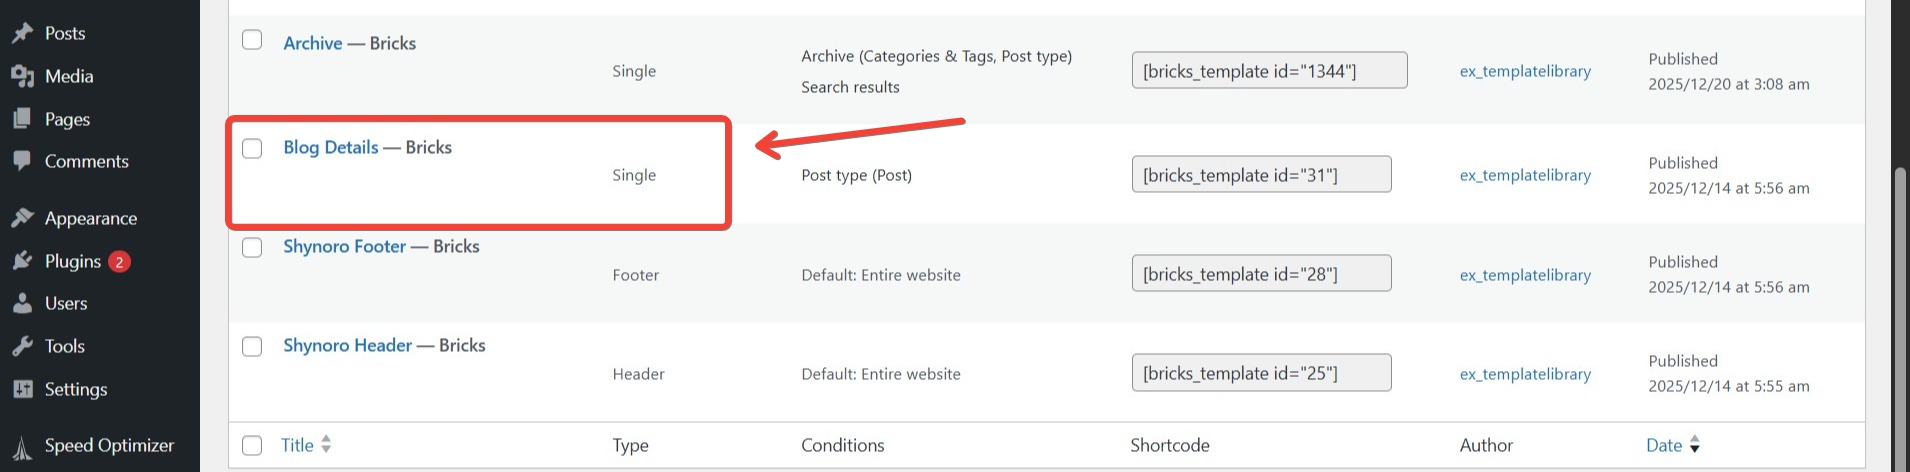Click the Tools wrench icon
Screen dimensions: 1910x472
[22, 346]
